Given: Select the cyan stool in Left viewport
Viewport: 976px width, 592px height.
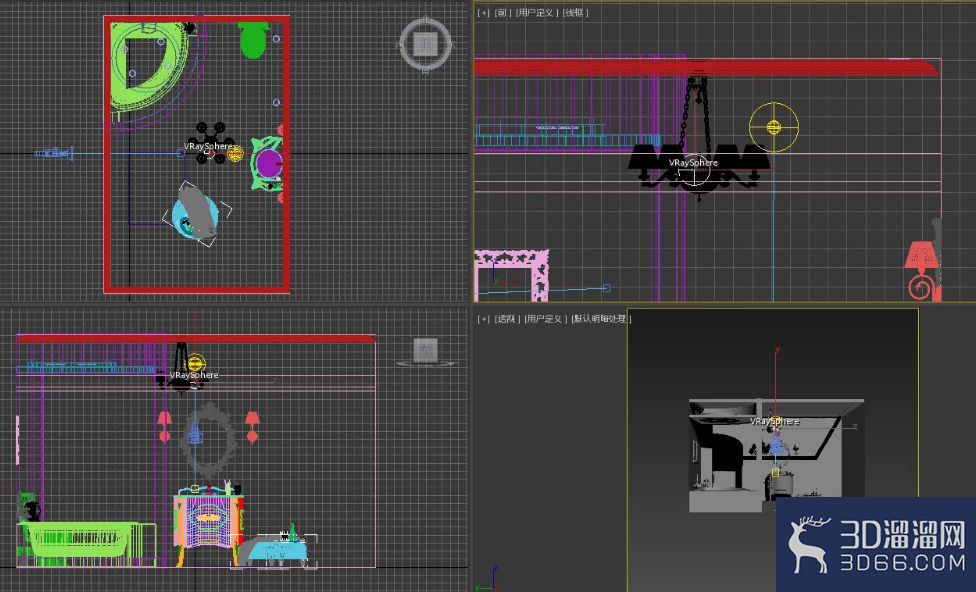Looking at the screenshot, I should 275,550.
